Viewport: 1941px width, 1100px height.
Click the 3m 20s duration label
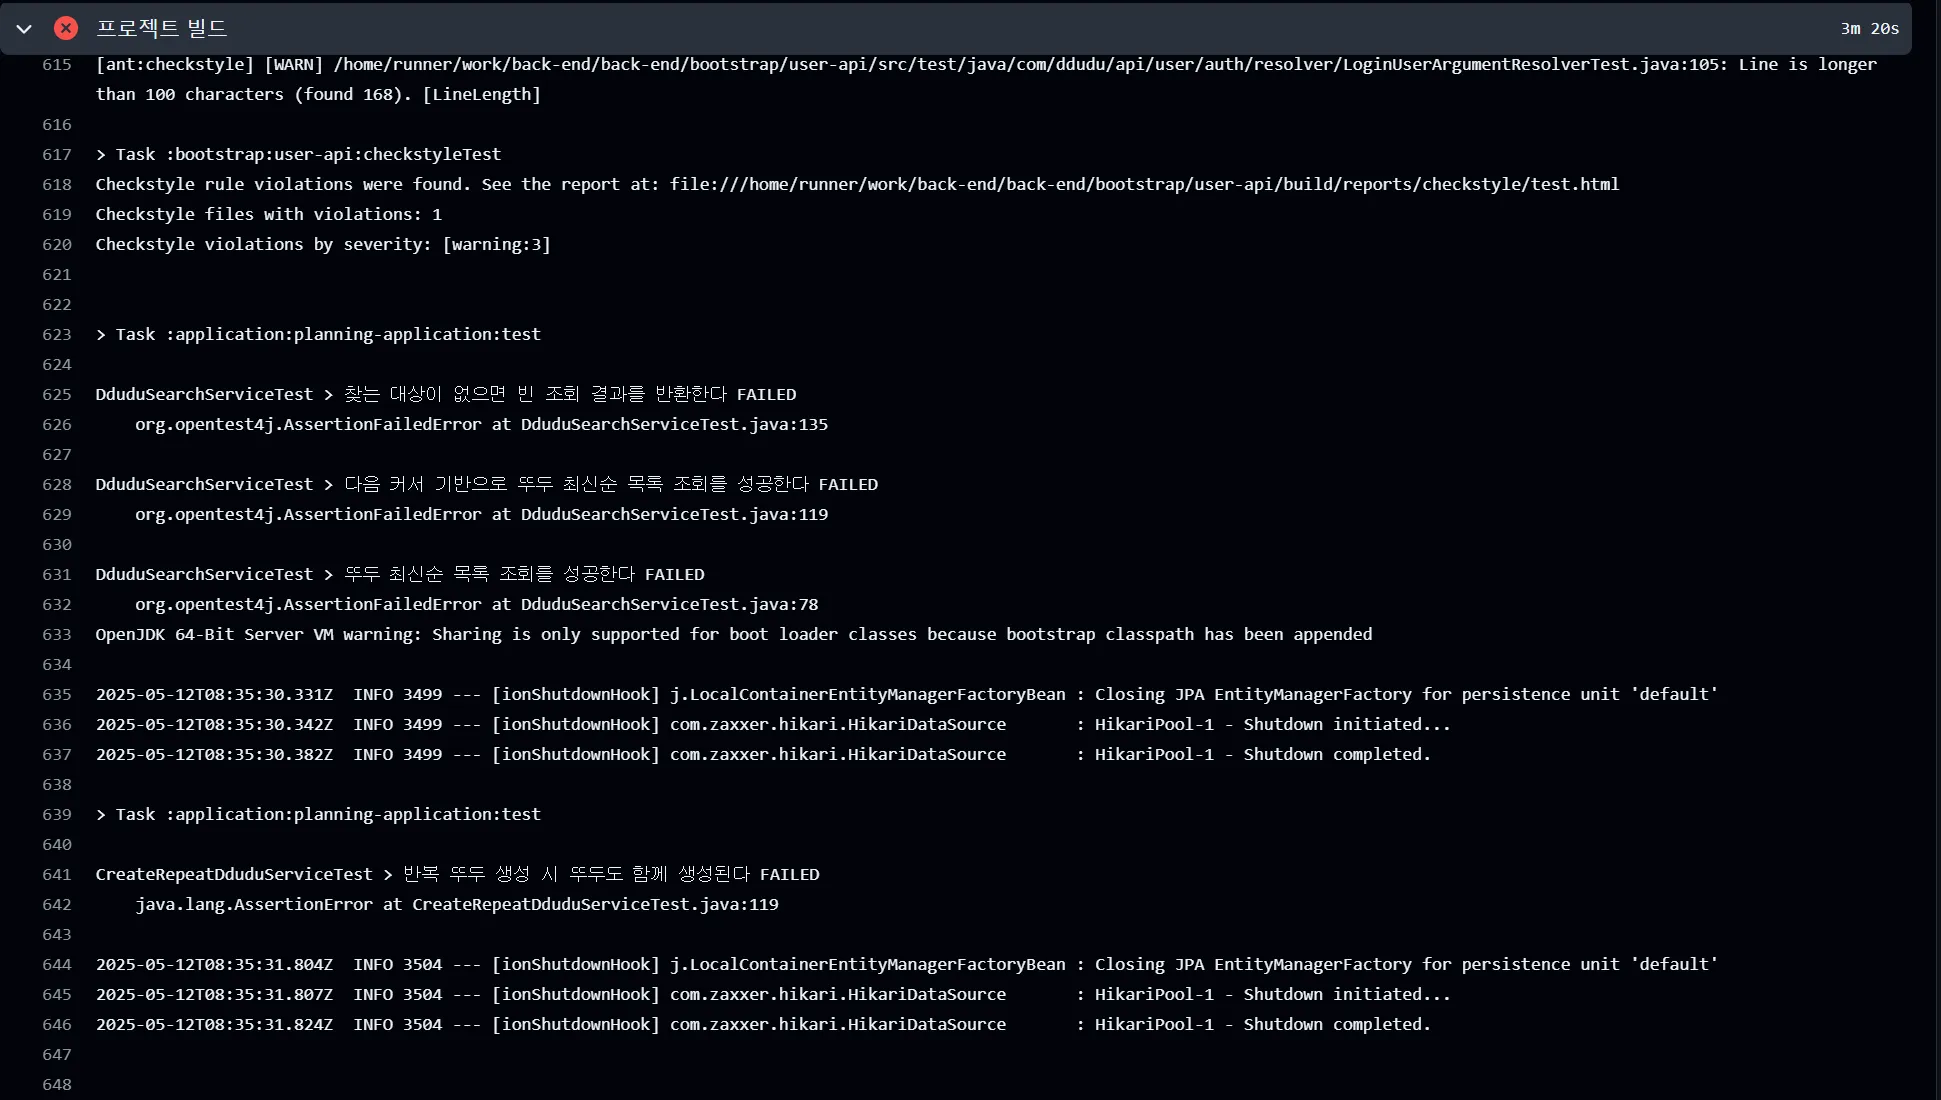(1869, 28)
